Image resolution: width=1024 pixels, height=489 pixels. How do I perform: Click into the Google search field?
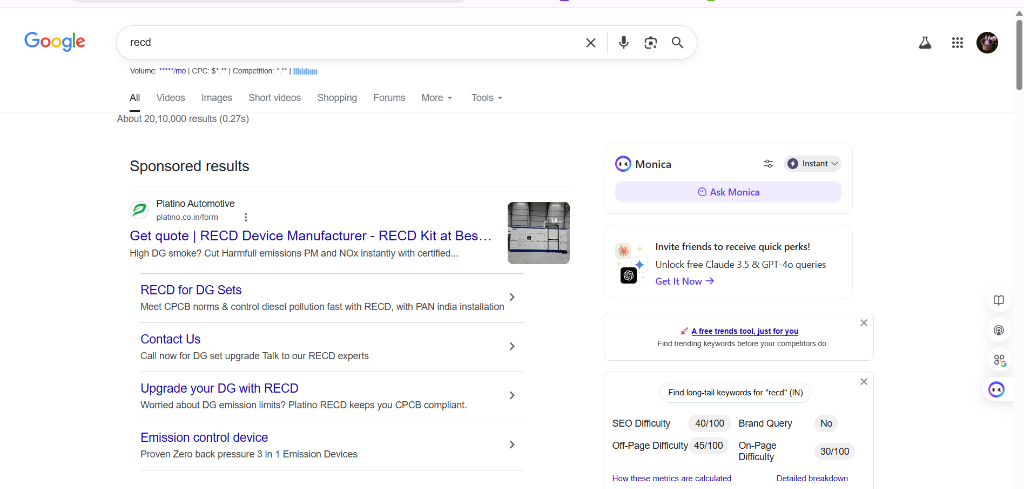tap(353, 42)
